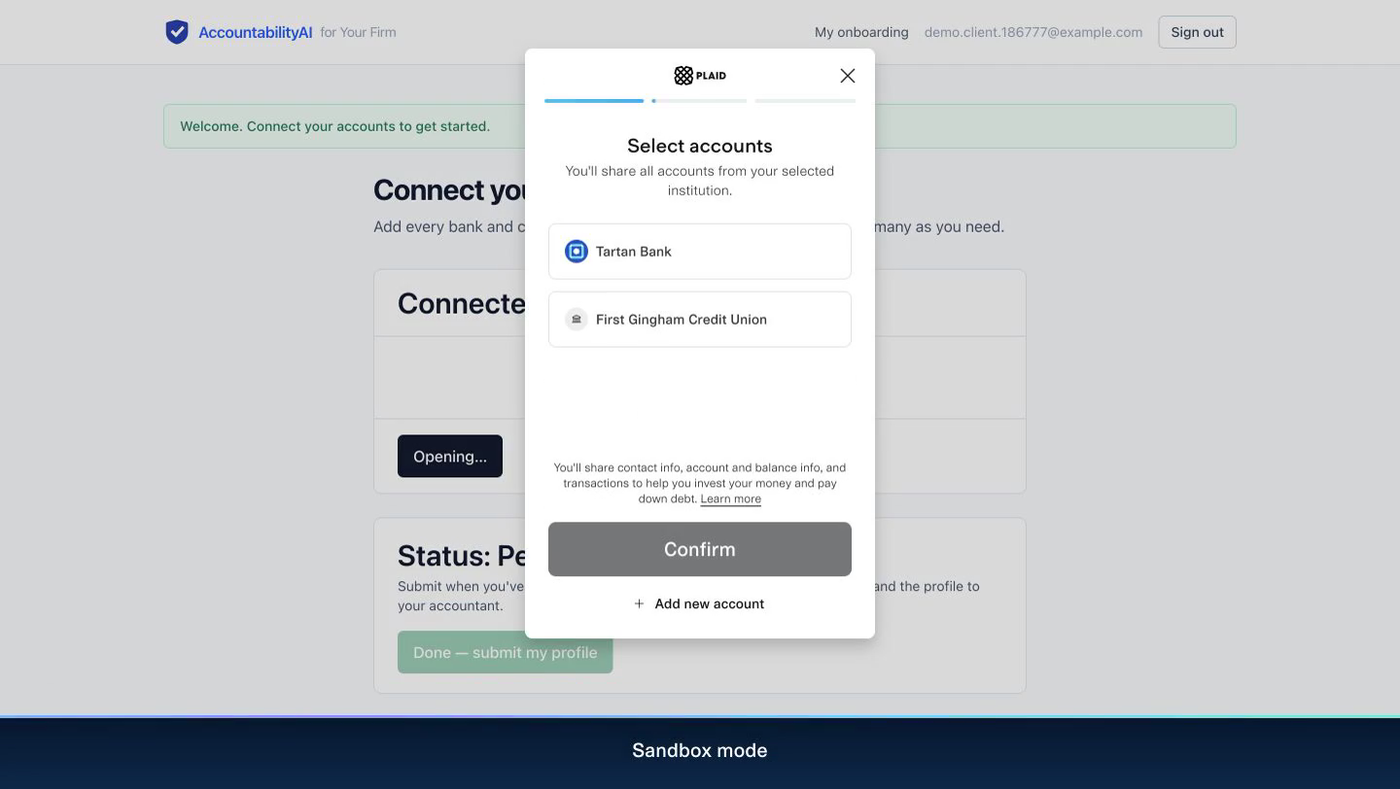Click the welcome message banner text
Viewport: 1400px width, 789px height.
point(335,126)
